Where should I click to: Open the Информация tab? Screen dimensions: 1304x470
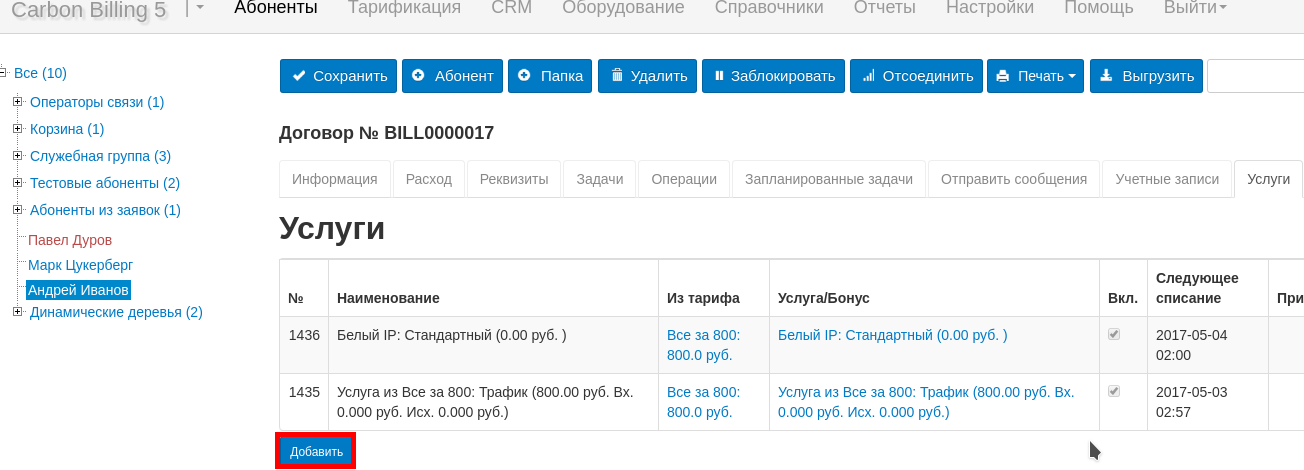pos(334,179)
